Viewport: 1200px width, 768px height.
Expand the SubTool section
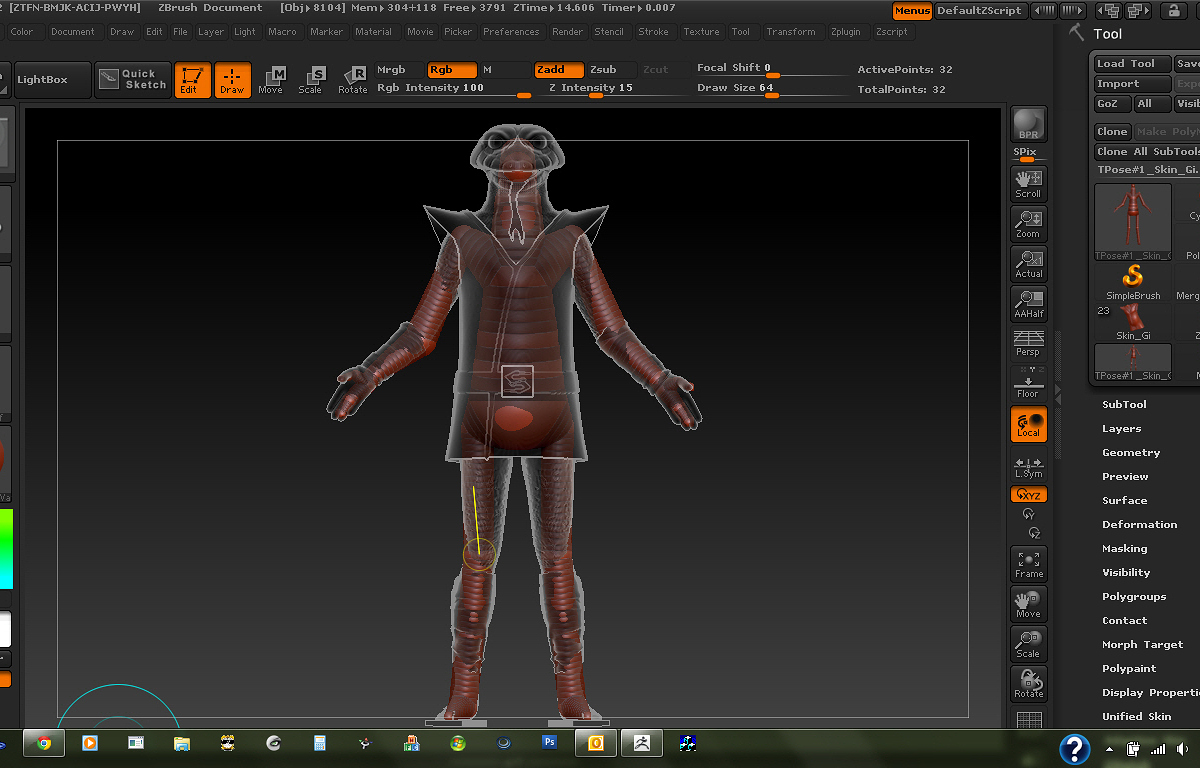[1124, 405]
